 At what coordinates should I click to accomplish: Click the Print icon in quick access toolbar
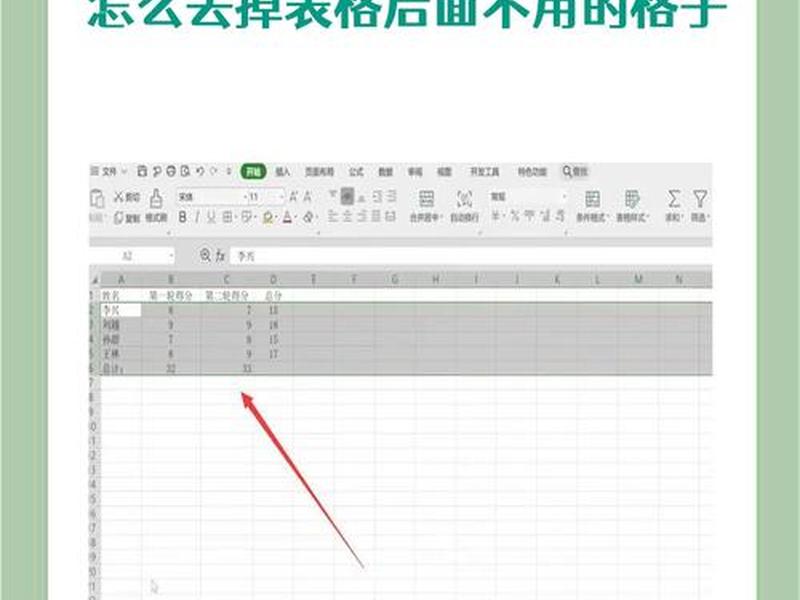tap(171, 171)
